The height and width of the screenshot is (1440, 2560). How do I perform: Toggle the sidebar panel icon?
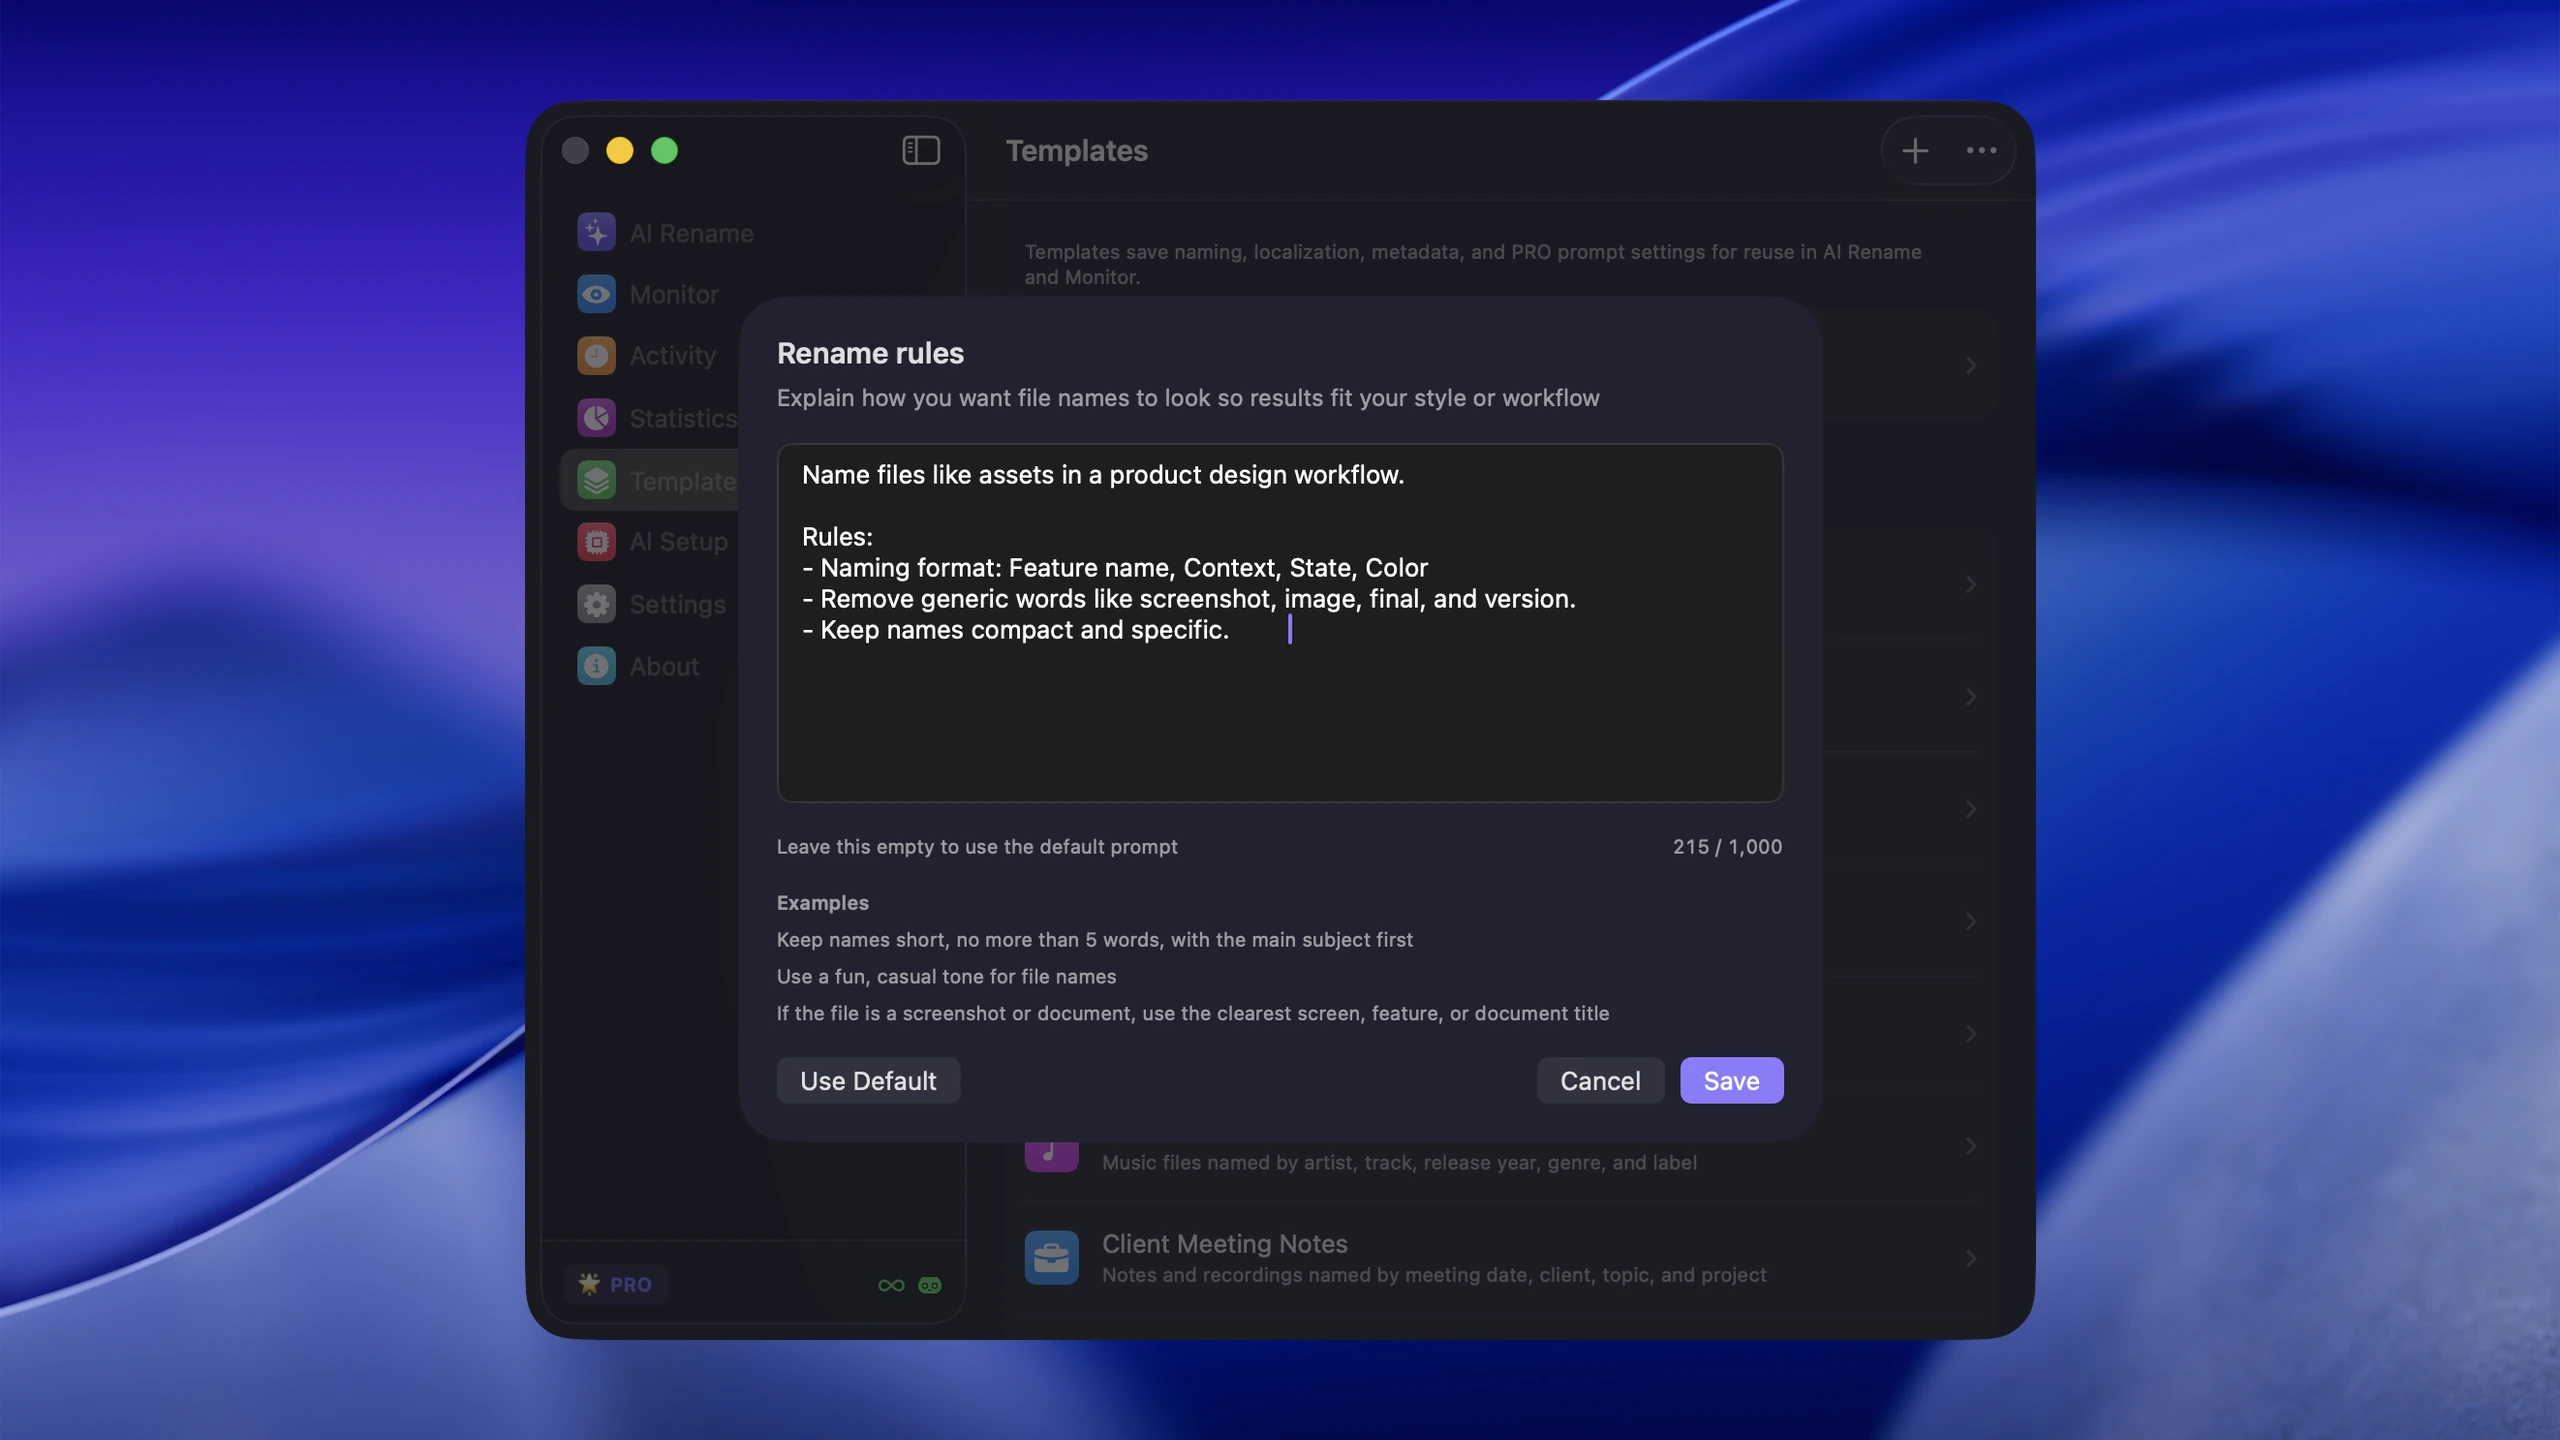[921, 150]
